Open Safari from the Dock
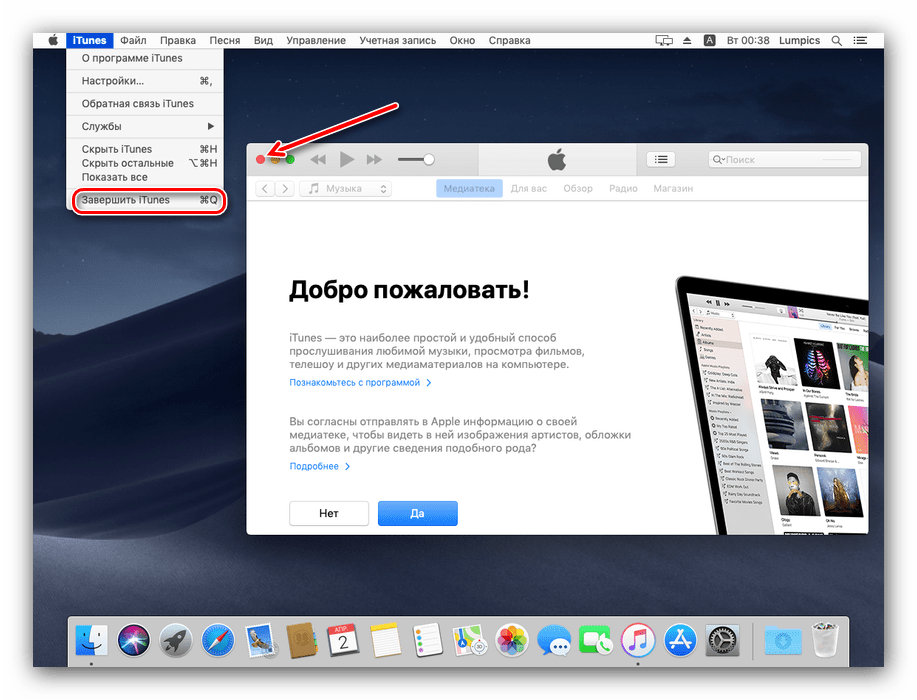This screenshot has width=917, height=700. tap(217, 639)
